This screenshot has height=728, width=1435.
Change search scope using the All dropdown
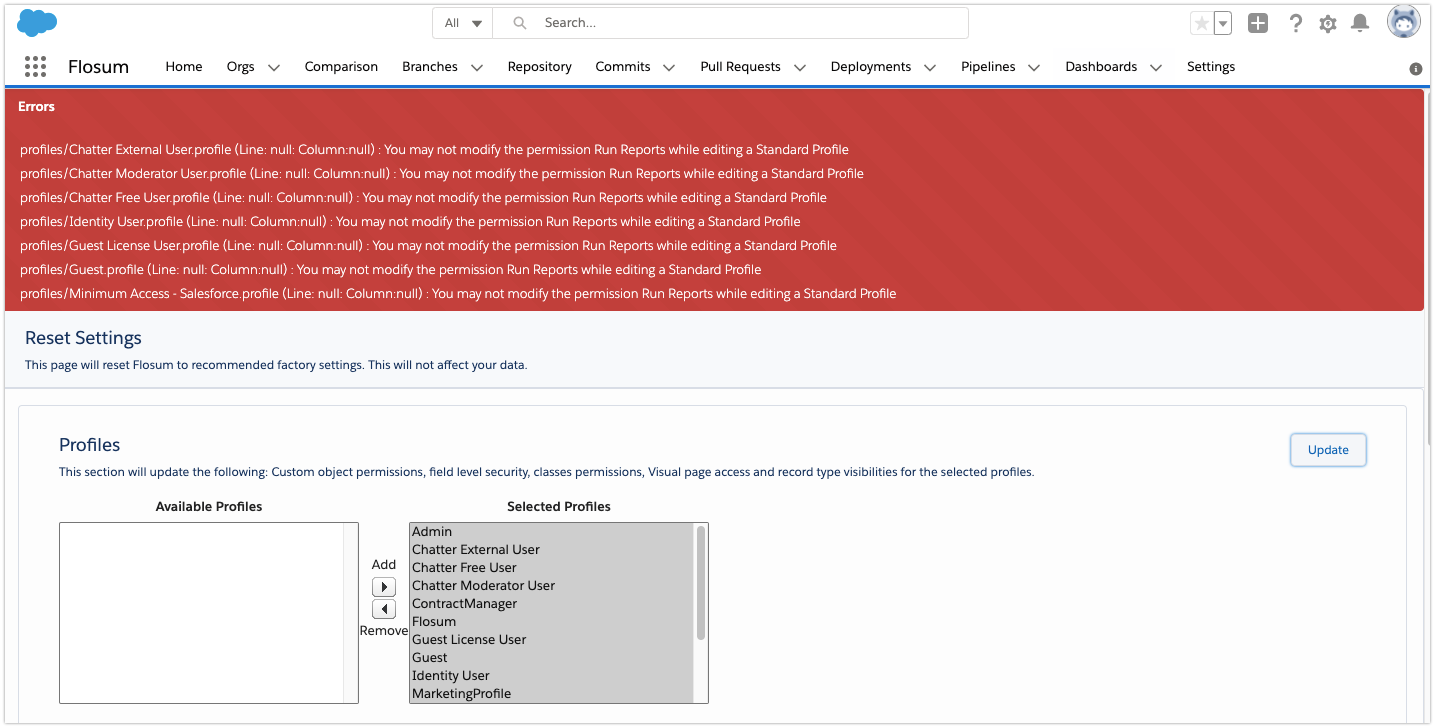(462, 22)
